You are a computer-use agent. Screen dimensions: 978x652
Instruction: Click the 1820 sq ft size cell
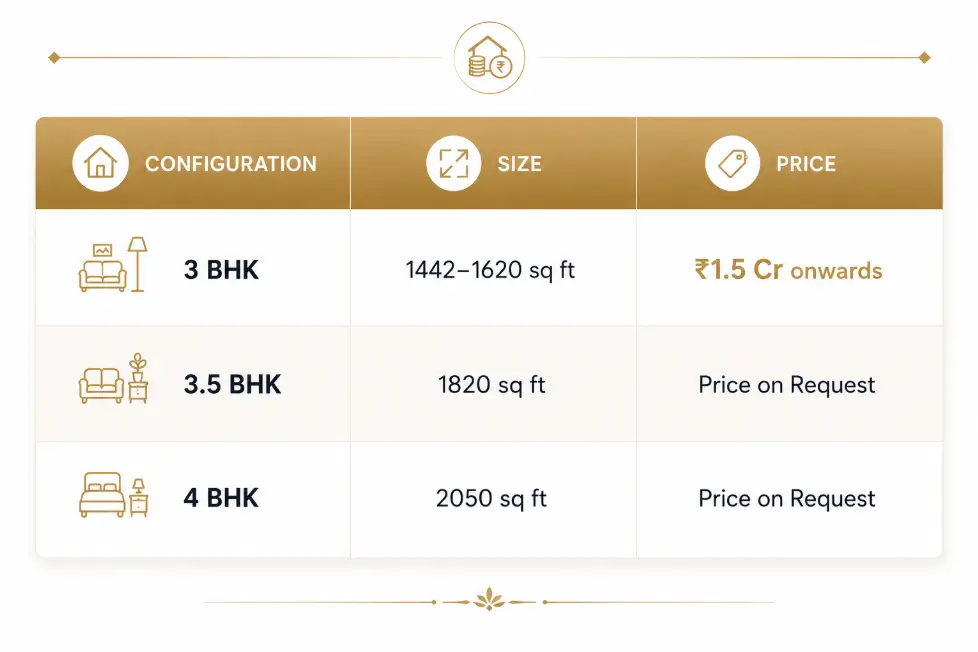(x=491, y=385)
